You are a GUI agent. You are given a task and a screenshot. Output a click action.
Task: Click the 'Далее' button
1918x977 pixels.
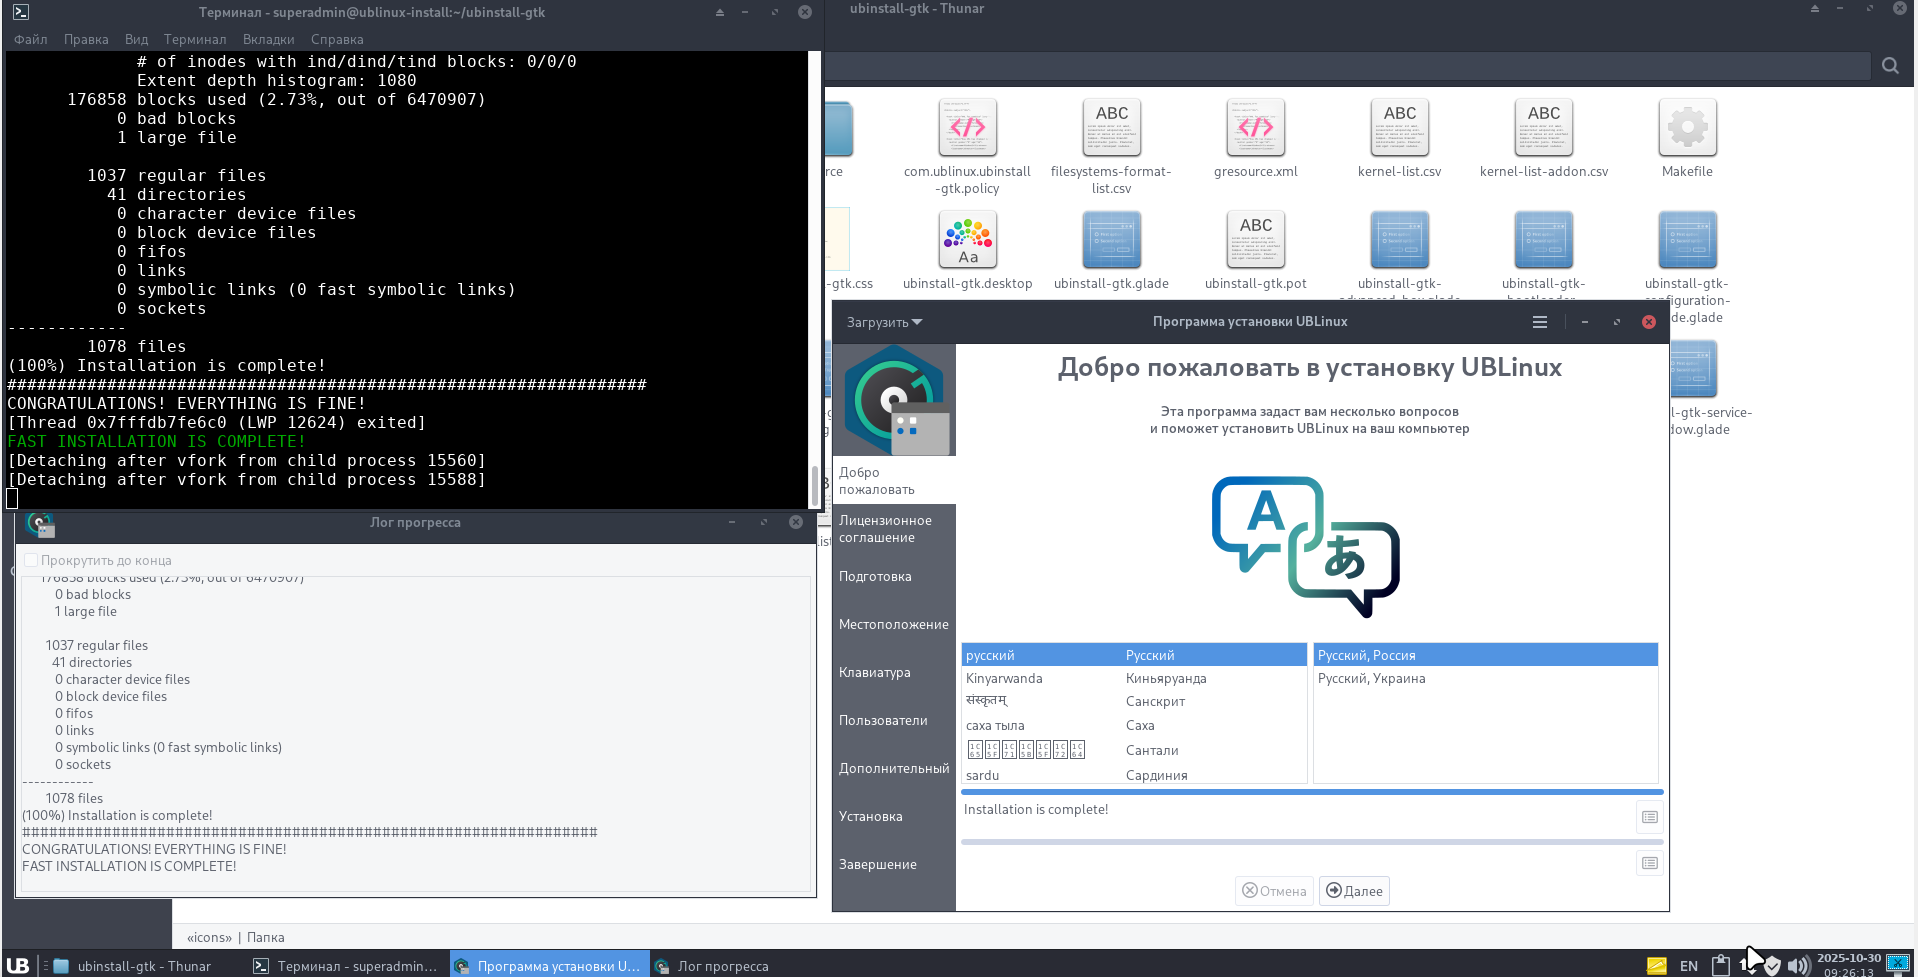click(1354, 891)
